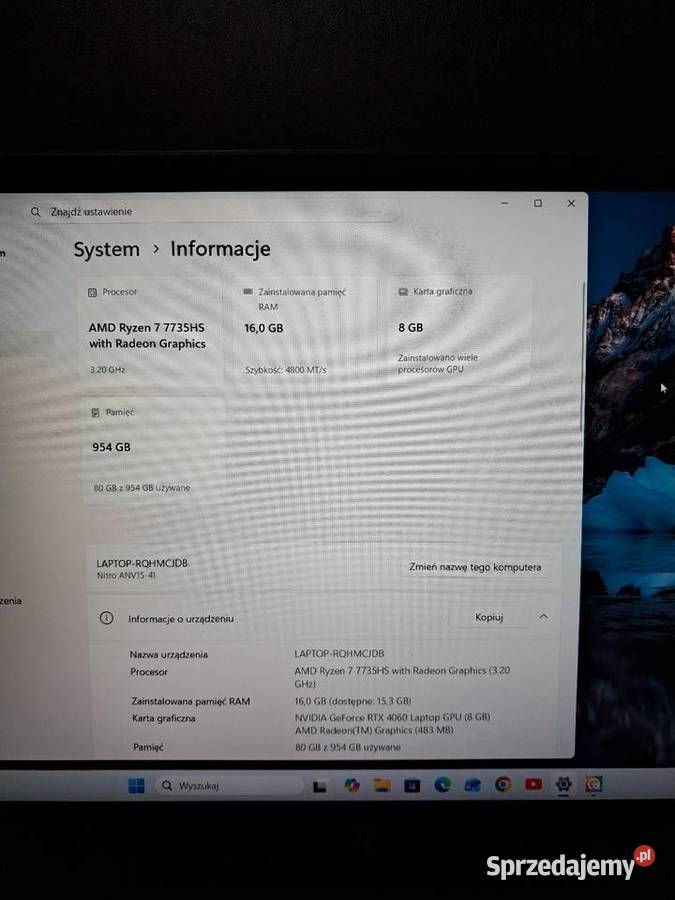Click the Informacje breadcrumb heading

click(x=220, y=249)
